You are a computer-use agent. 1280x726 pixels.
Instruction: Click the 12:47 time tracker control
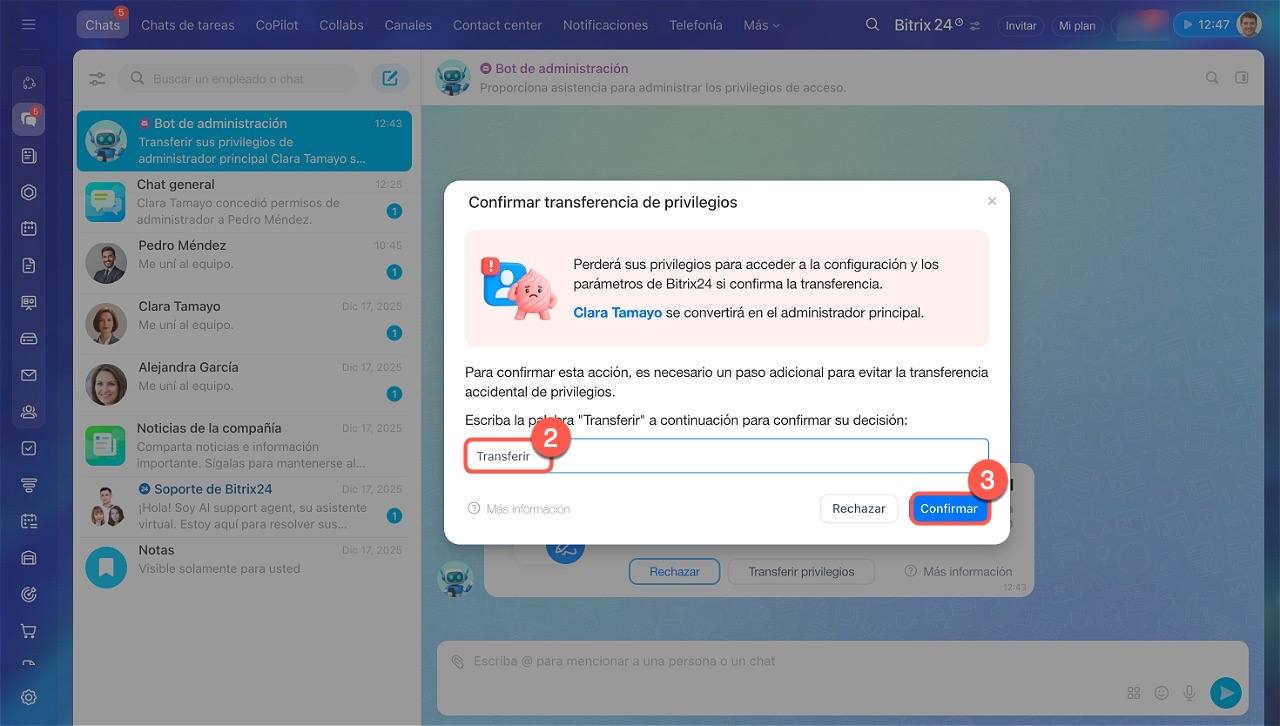pyautogui.click(x=1204, y=25)
